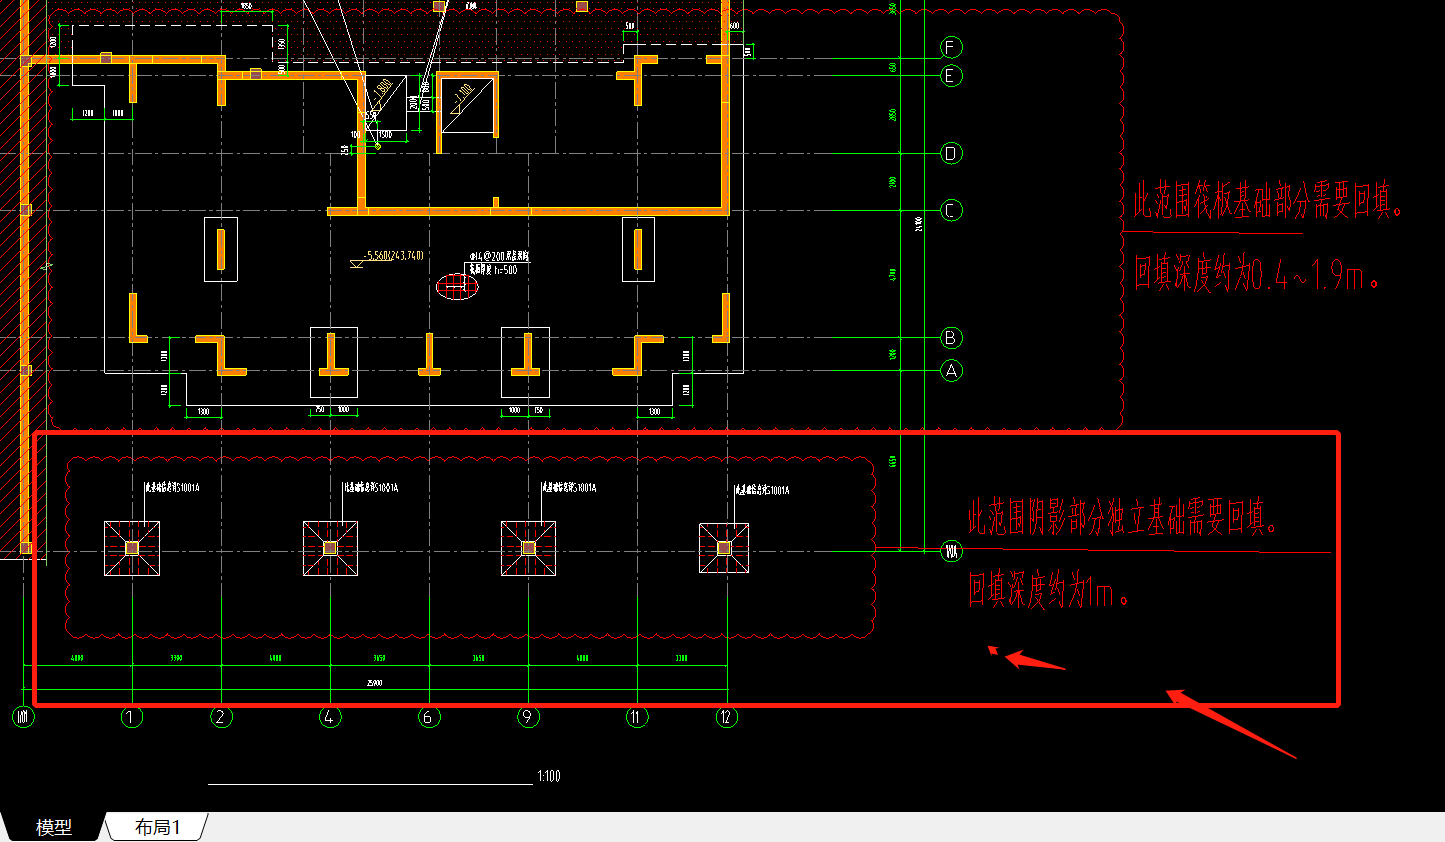This screenshot has height=842, width=1445.
Task: Select the elevation text -5.560(243.740)
Action: (394, 256)
